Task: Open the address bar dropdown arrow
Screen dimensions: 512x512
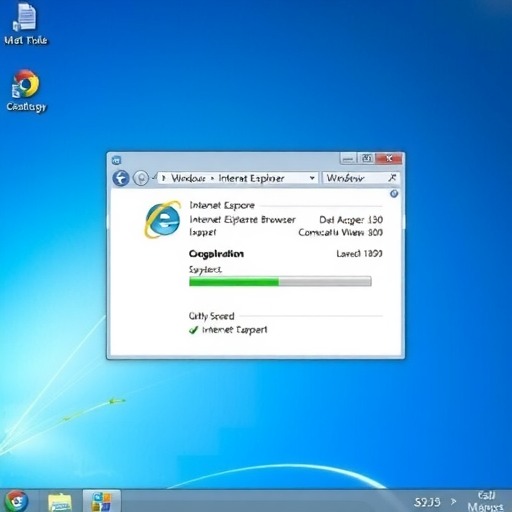Action: 312,178
